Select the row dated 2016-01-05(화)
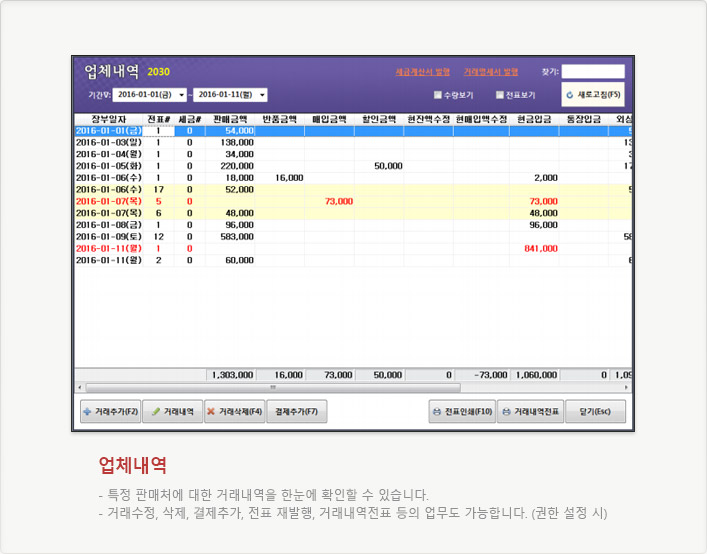This screenshot has width=707, height=554. [x=353, y=166]
